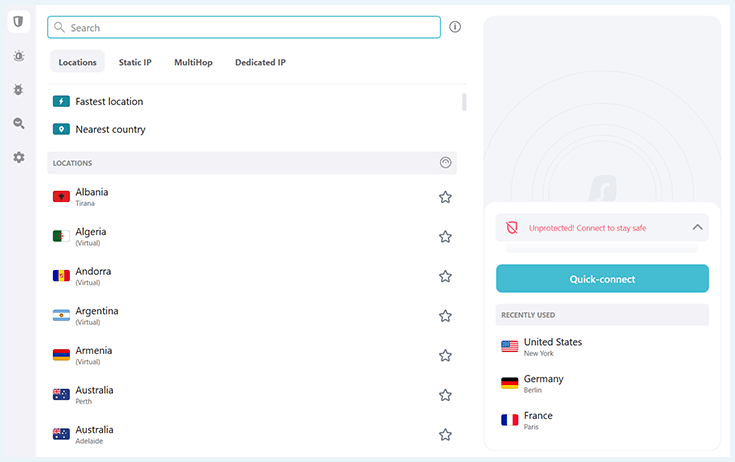Collapse the connection status panel chevron

point(698,227)
